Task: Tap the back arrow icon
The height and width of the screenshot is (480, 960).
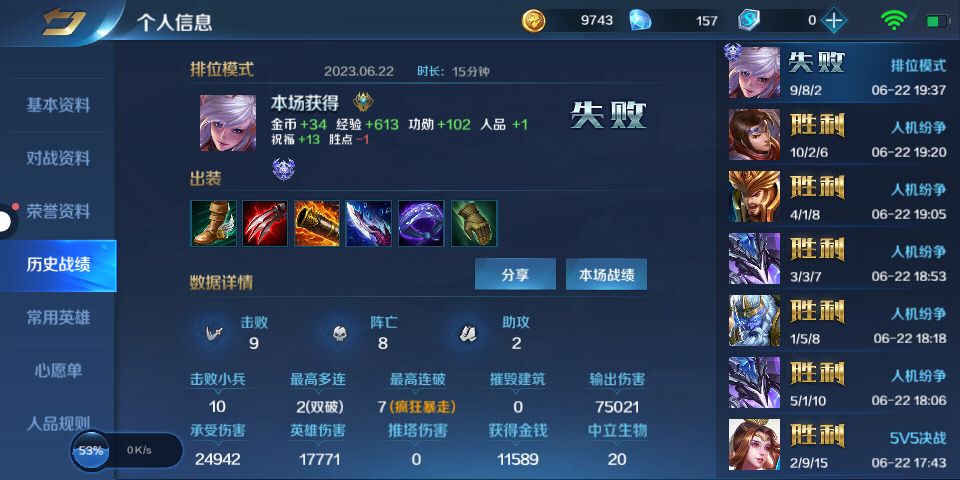Action: coord(64,21)
